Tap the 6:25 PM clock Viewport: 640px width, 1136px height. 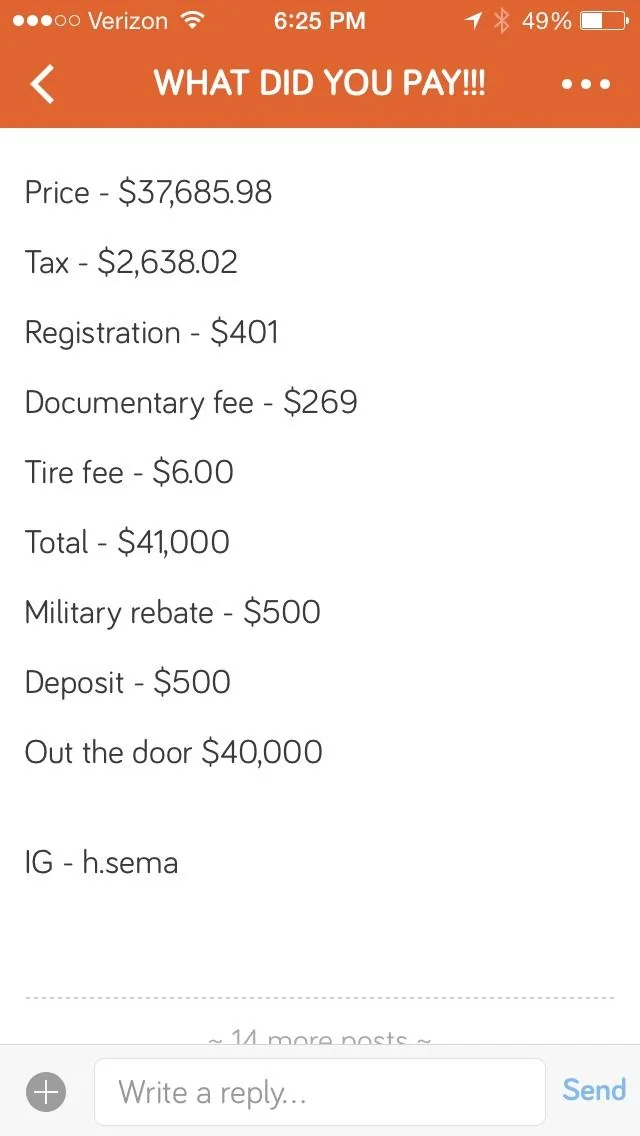click(320, 21)
